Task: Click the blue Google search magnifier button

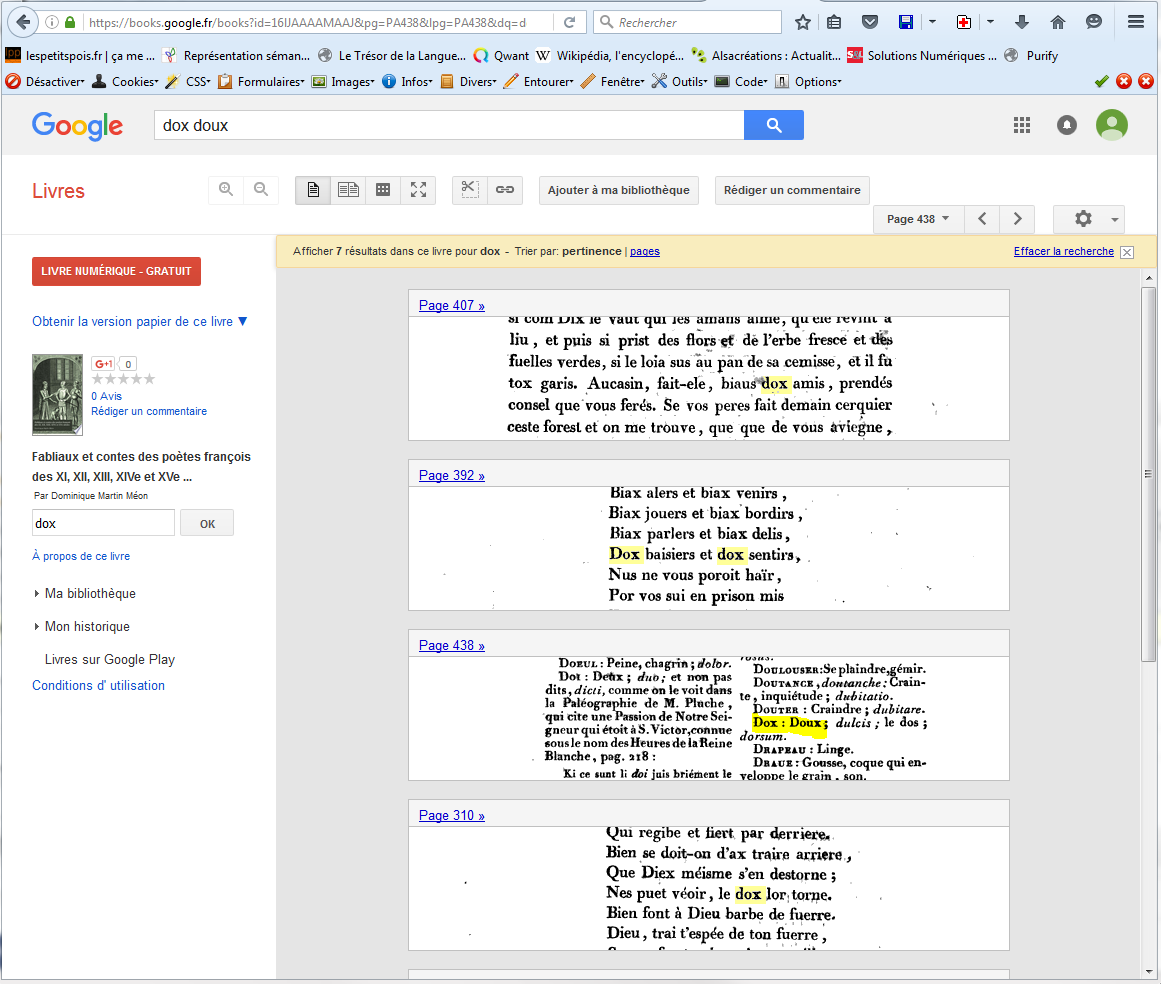Action: (773, 125)
